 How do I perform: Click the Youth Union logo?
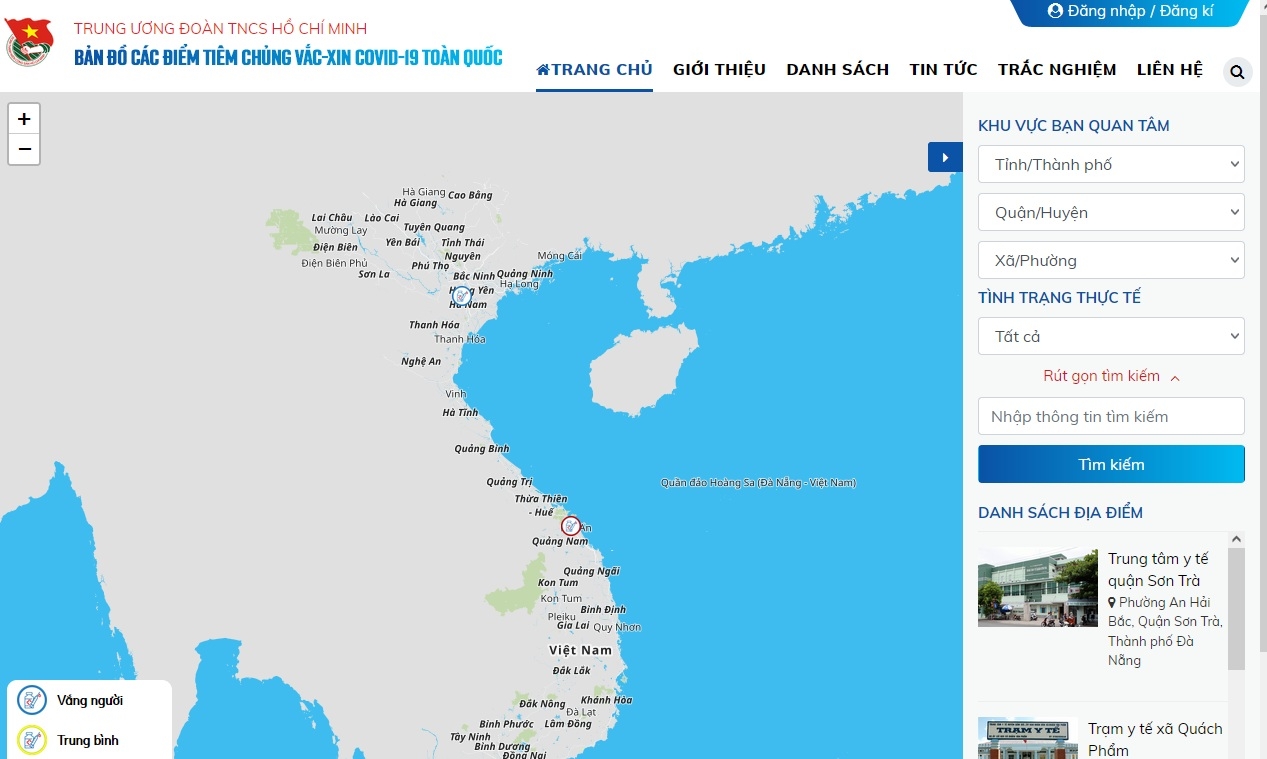click(29, 43)
